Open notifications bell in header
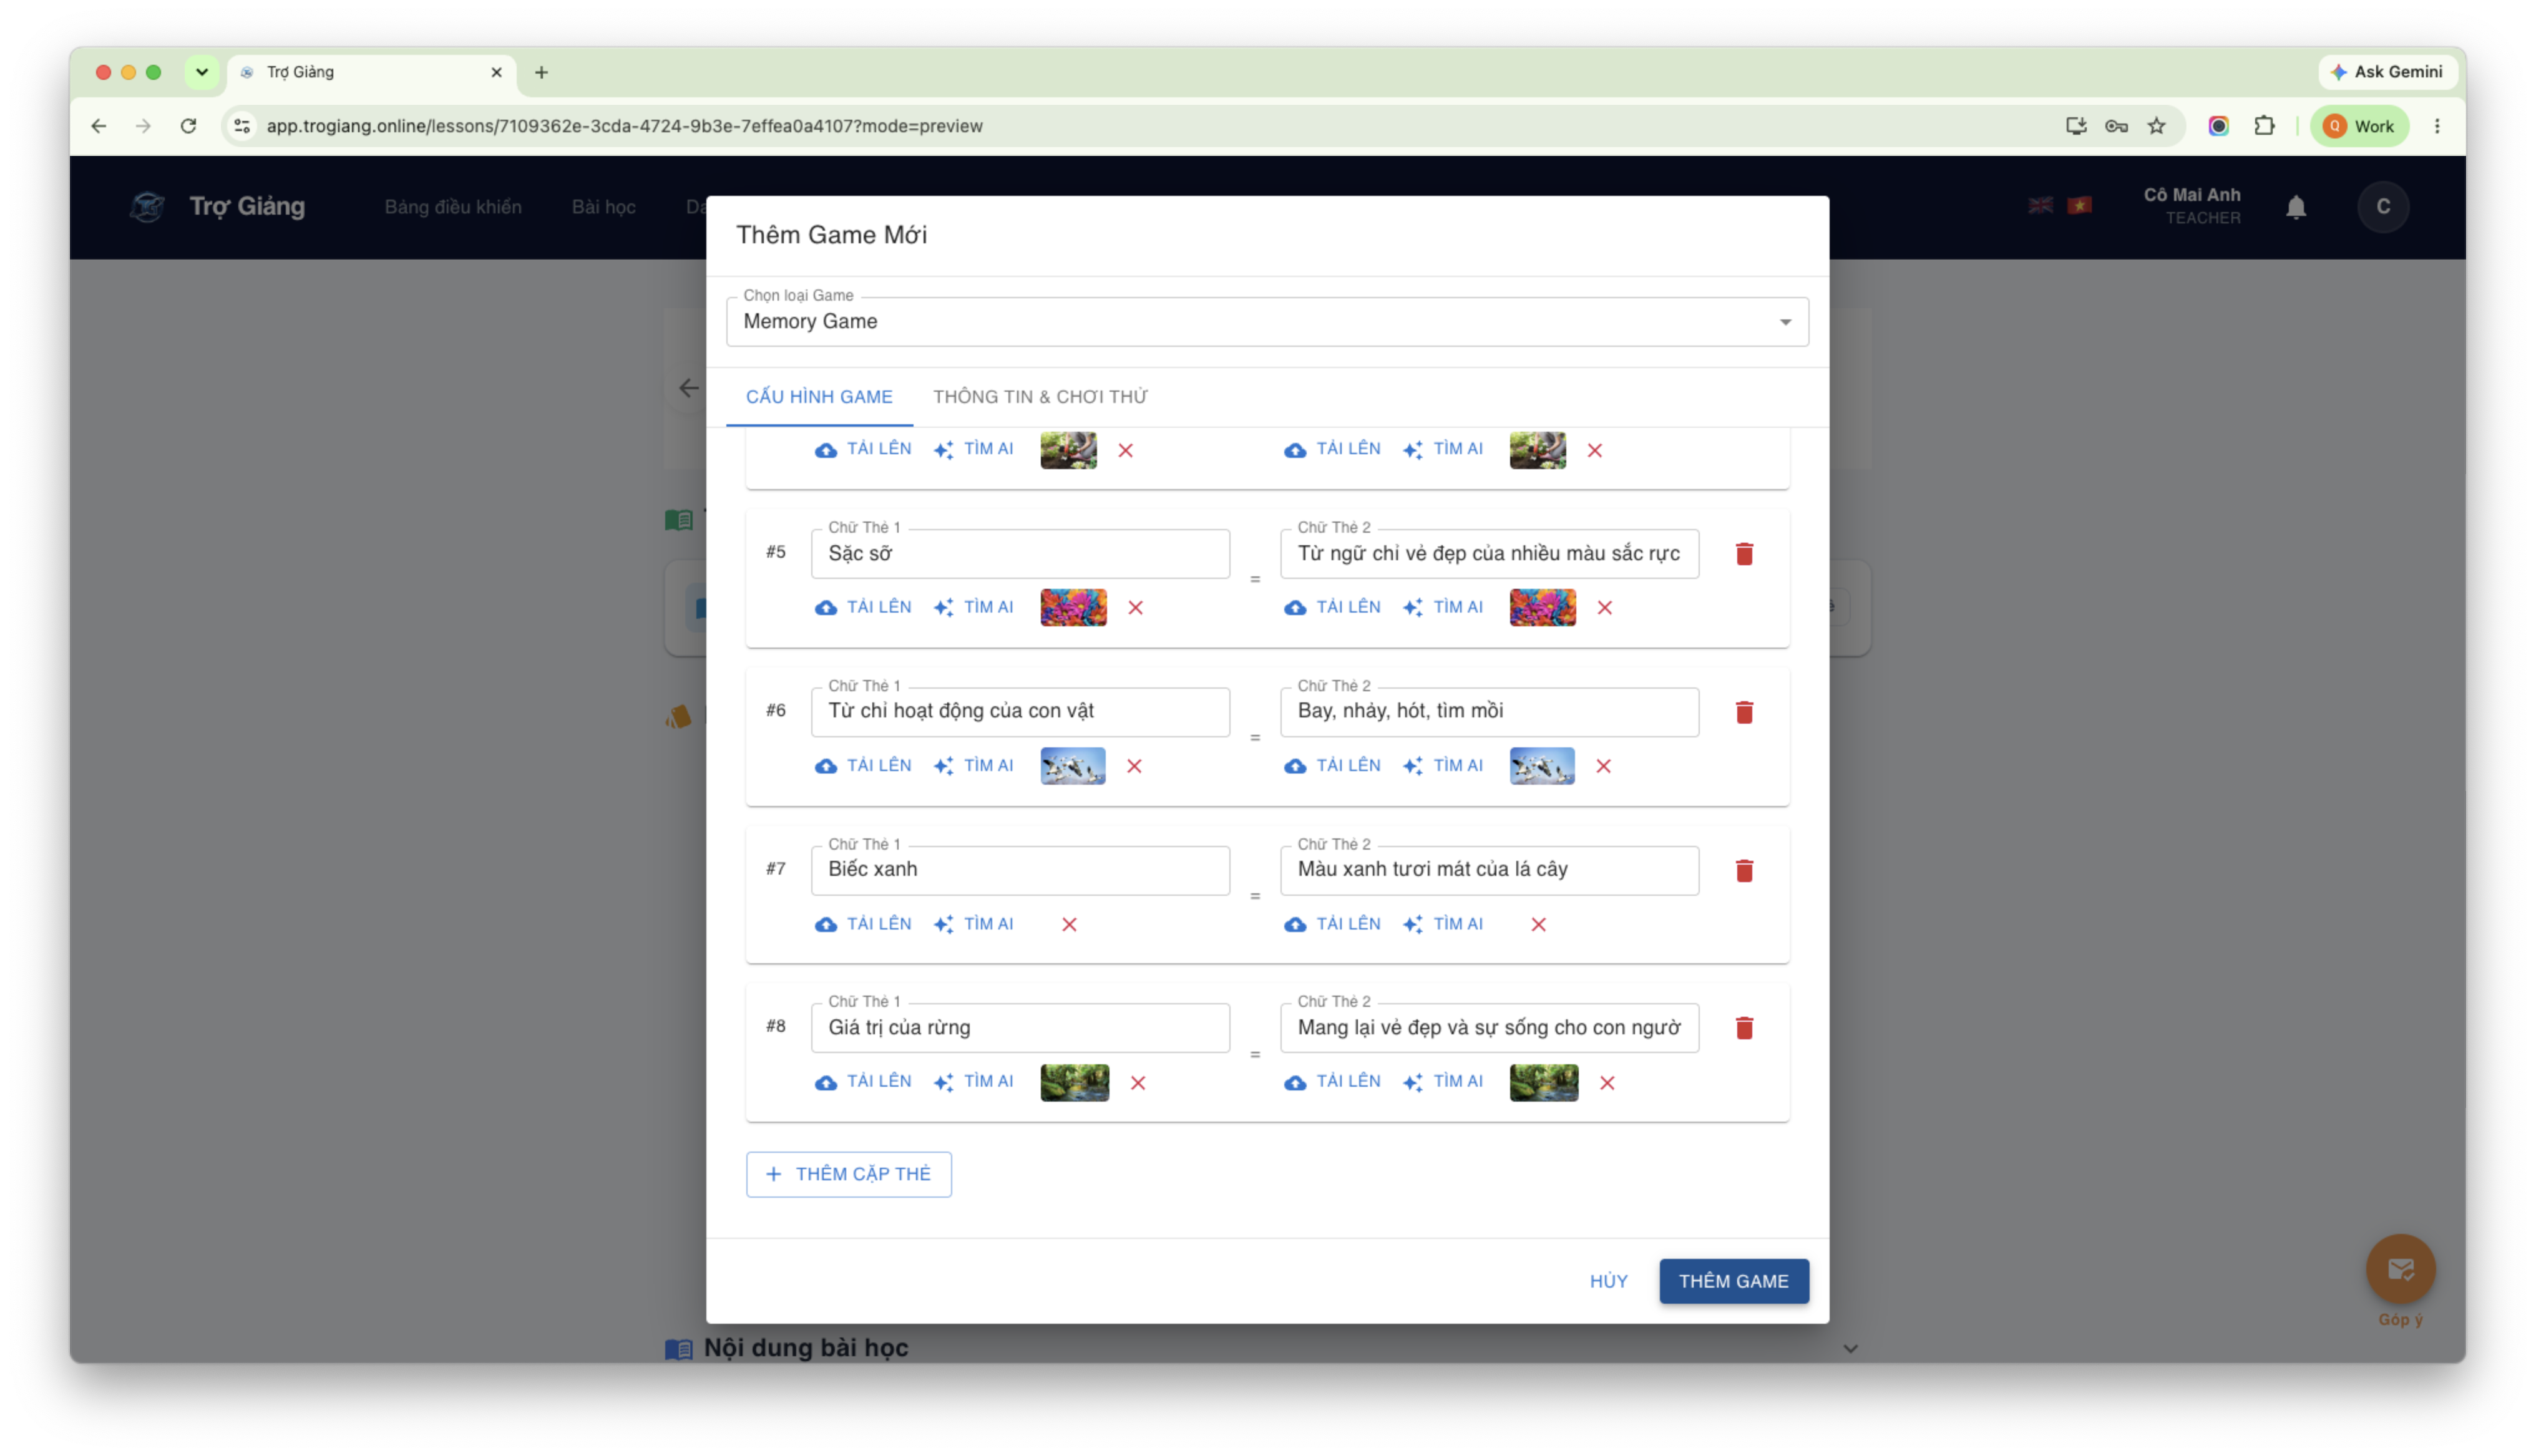 pos(2296,207)
